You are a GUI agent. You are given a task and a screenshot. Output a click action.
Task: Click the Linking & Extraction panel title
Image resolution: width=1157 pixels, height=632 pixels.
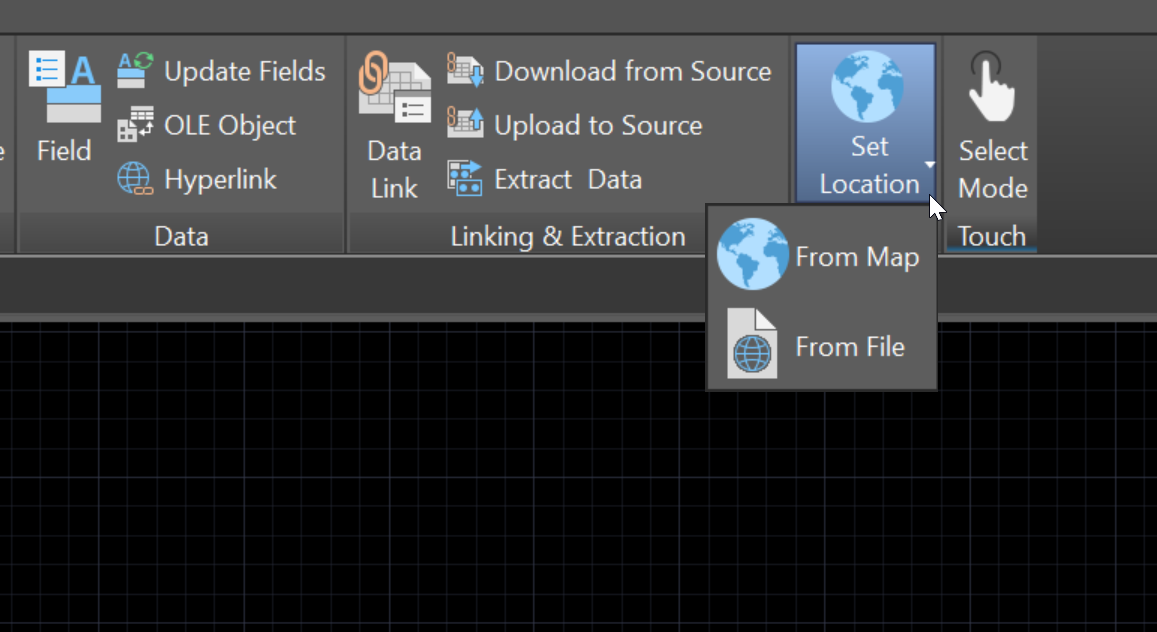[569, 236]
